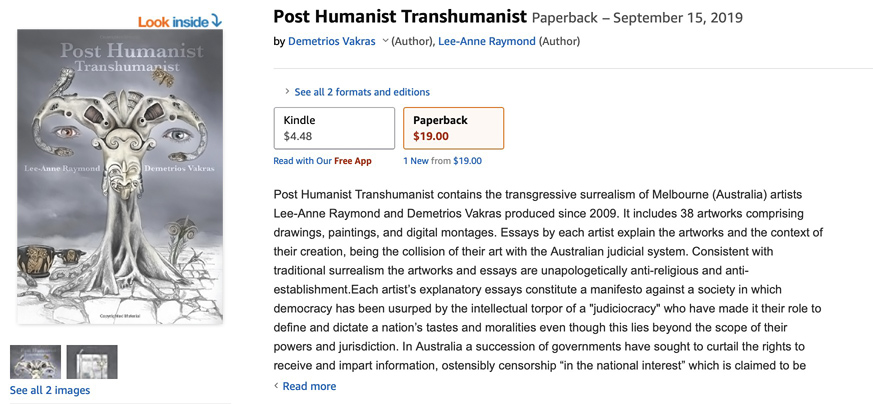This screenshot has width=873, height=404.
Task: Click the Paperback – September 15, 2019 subtitle
Action: tap(637, 18)
